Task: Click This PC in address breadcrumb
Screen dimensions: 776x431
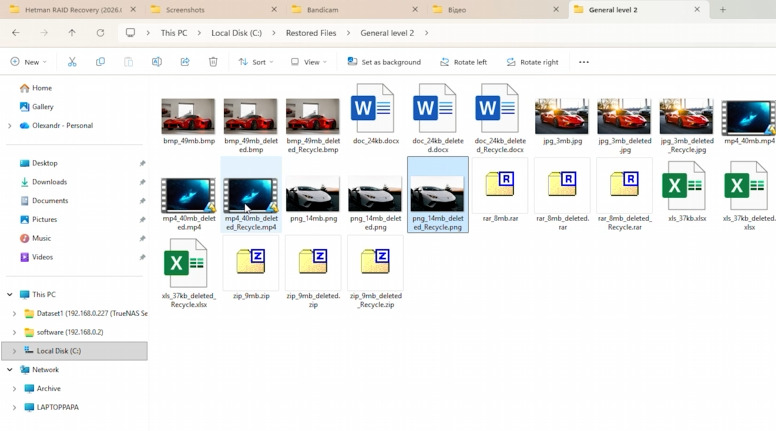Action: 174,33
